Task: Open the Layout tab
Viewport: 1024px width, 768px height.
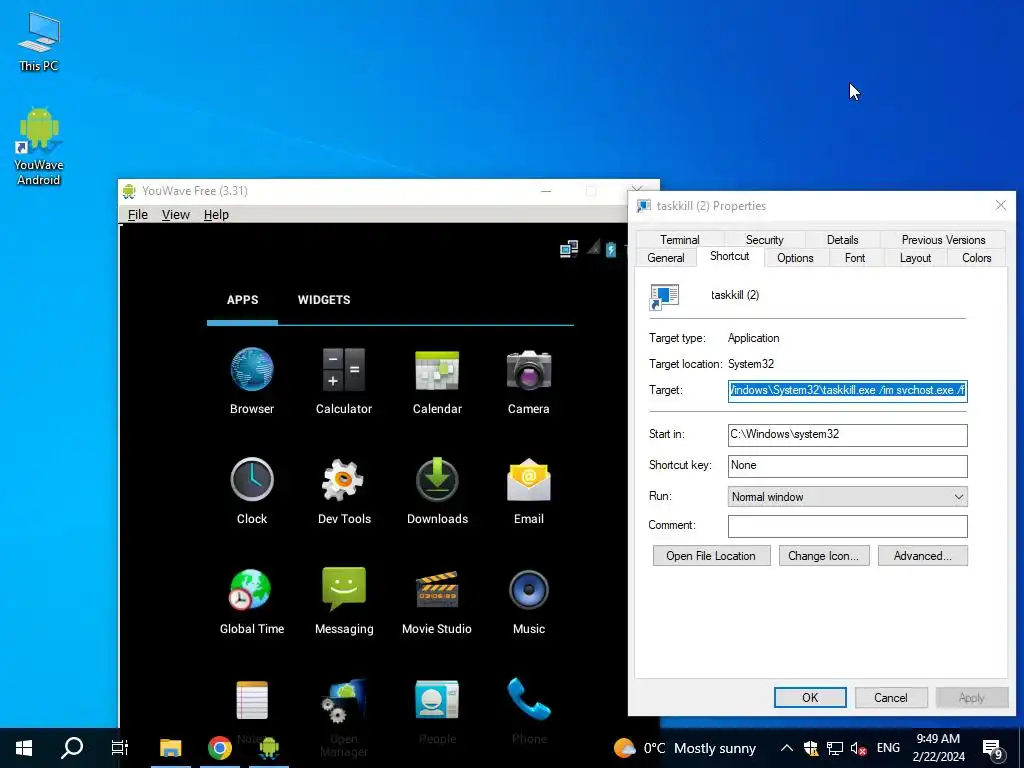Action: click(x=915, y=258)
